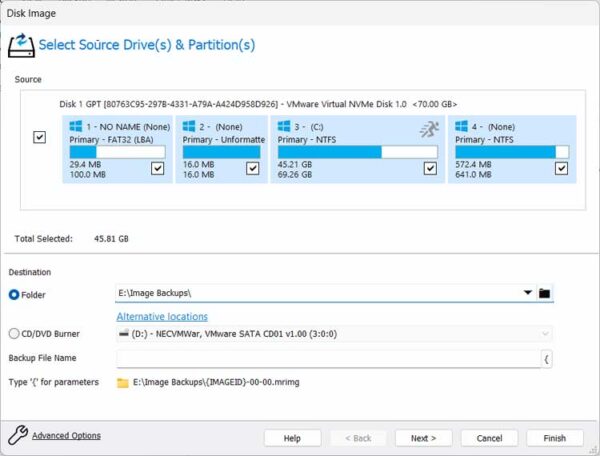Image resolution: width=600 pixels, height=456 pixels.
Task: Click the Windows logo on partition 2
Action: click(x=190, y=128)
